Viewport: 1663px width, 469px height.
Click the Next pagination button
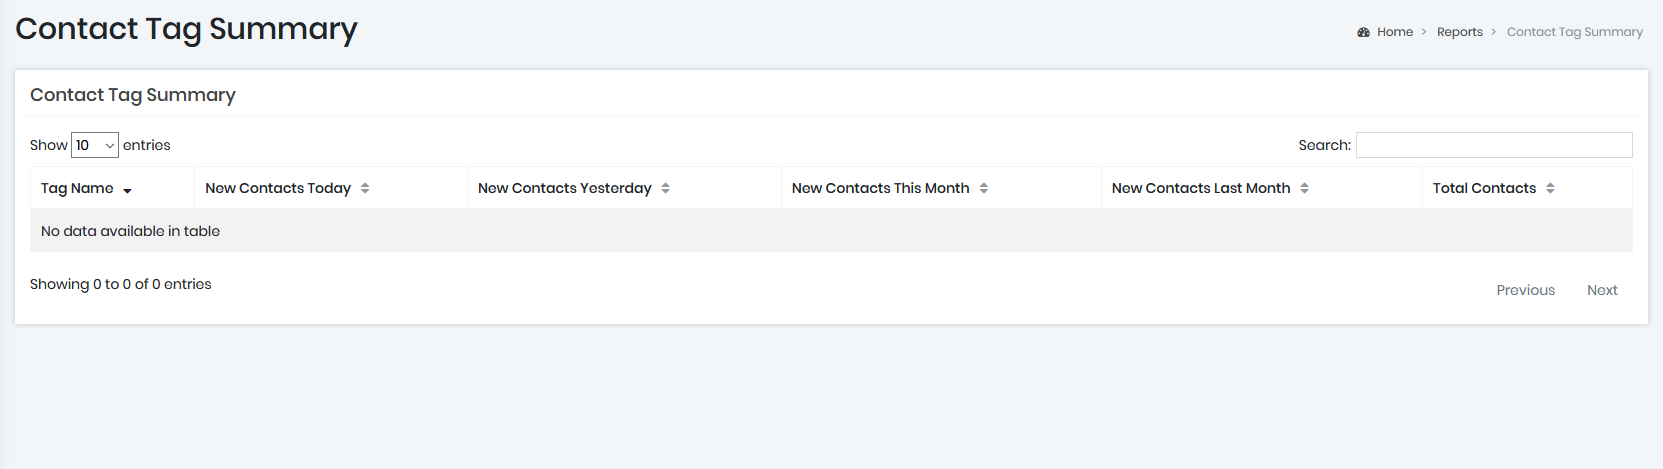(x=1602, y=290)
